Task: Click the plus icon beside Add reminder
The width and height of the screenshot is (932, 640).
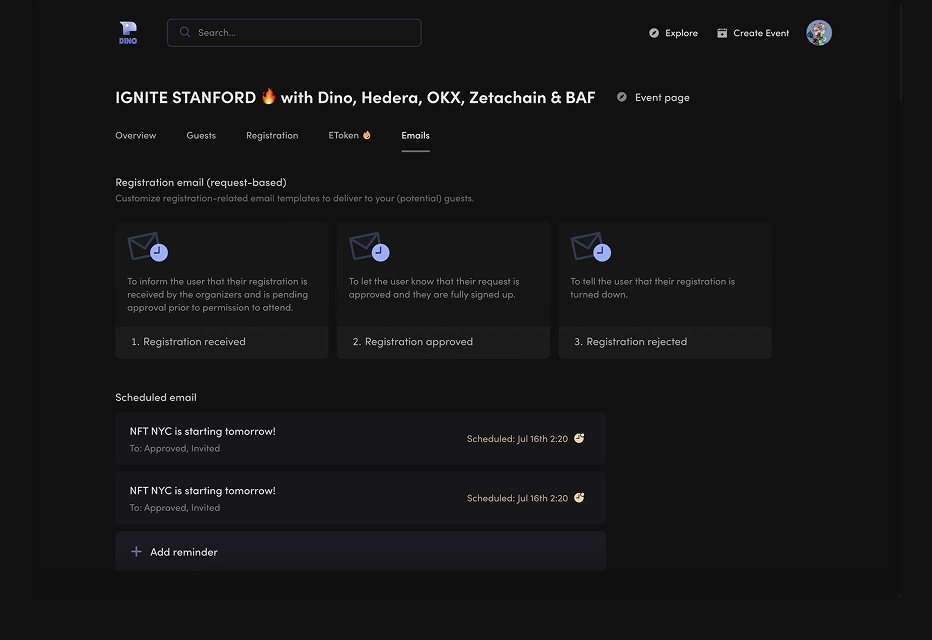Action: pos(134,550)
